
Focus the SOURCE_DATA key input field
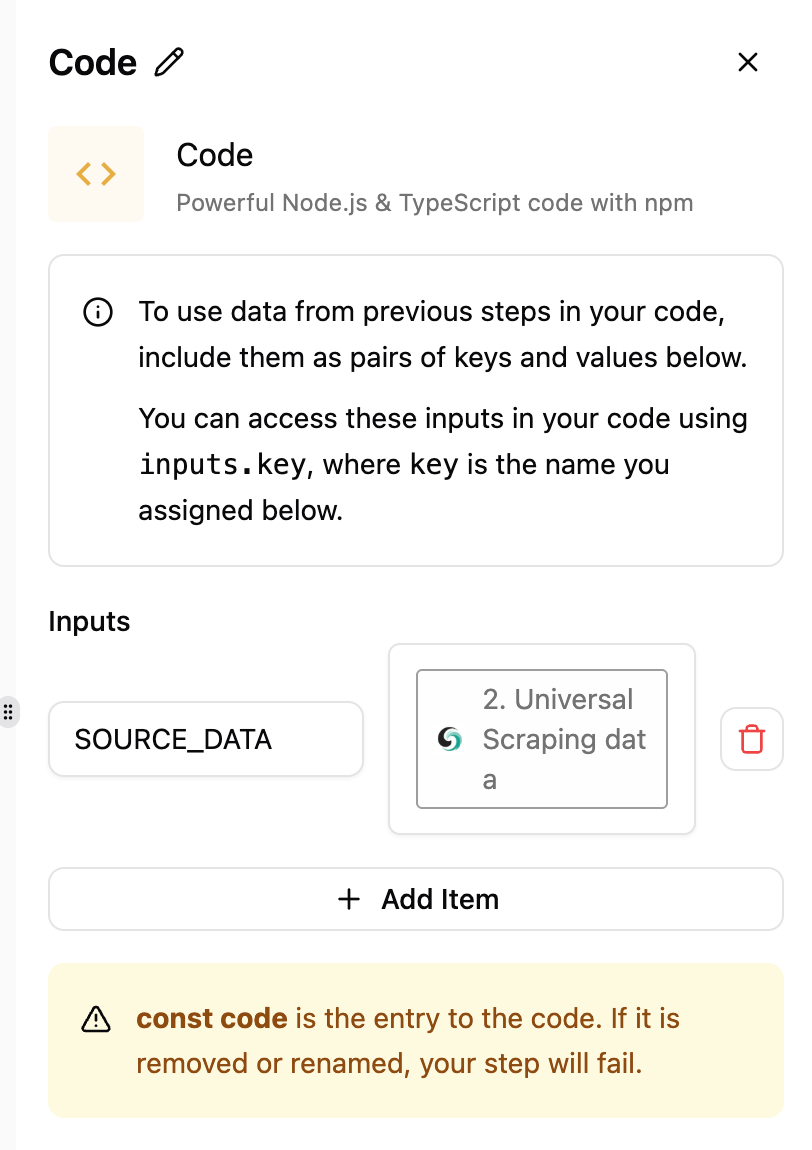click(205, 740)
